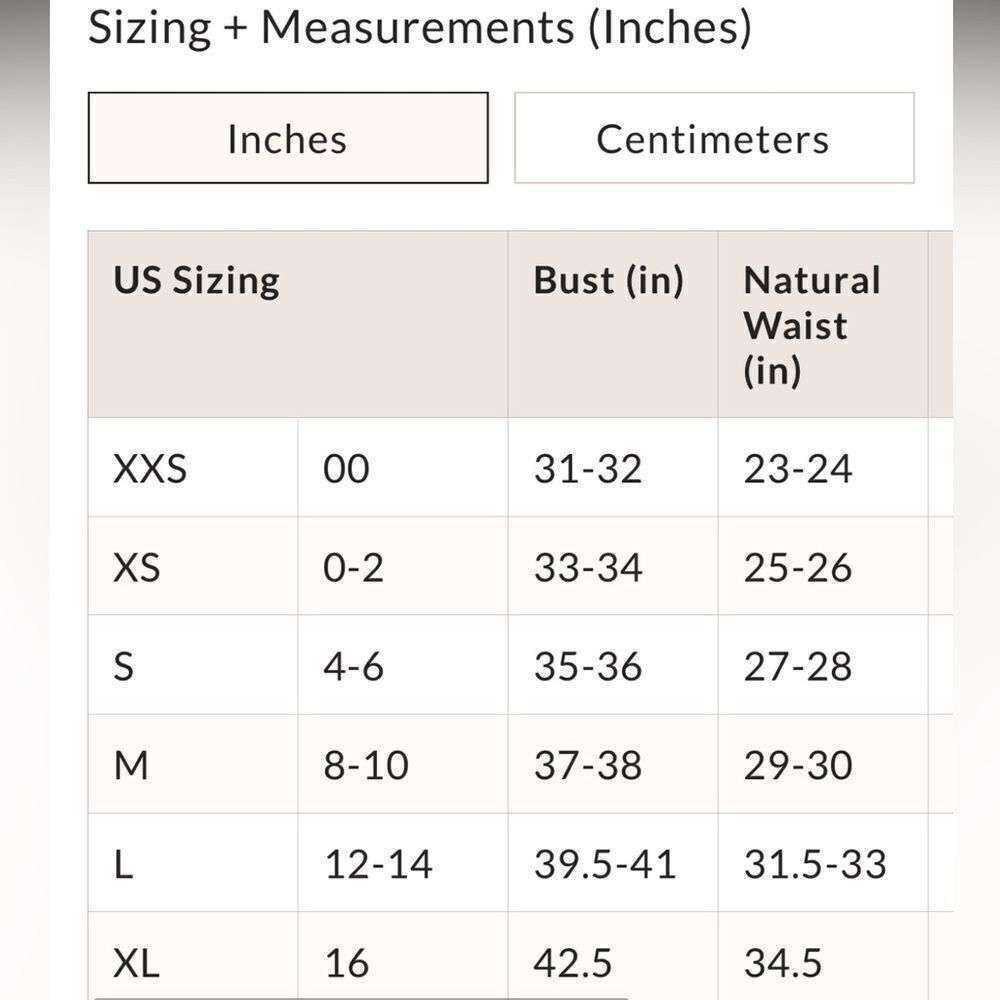Click the 39.5-41 bust measurement
This screenshot has width=1000, height=1000.
click(x=605, y=864)
